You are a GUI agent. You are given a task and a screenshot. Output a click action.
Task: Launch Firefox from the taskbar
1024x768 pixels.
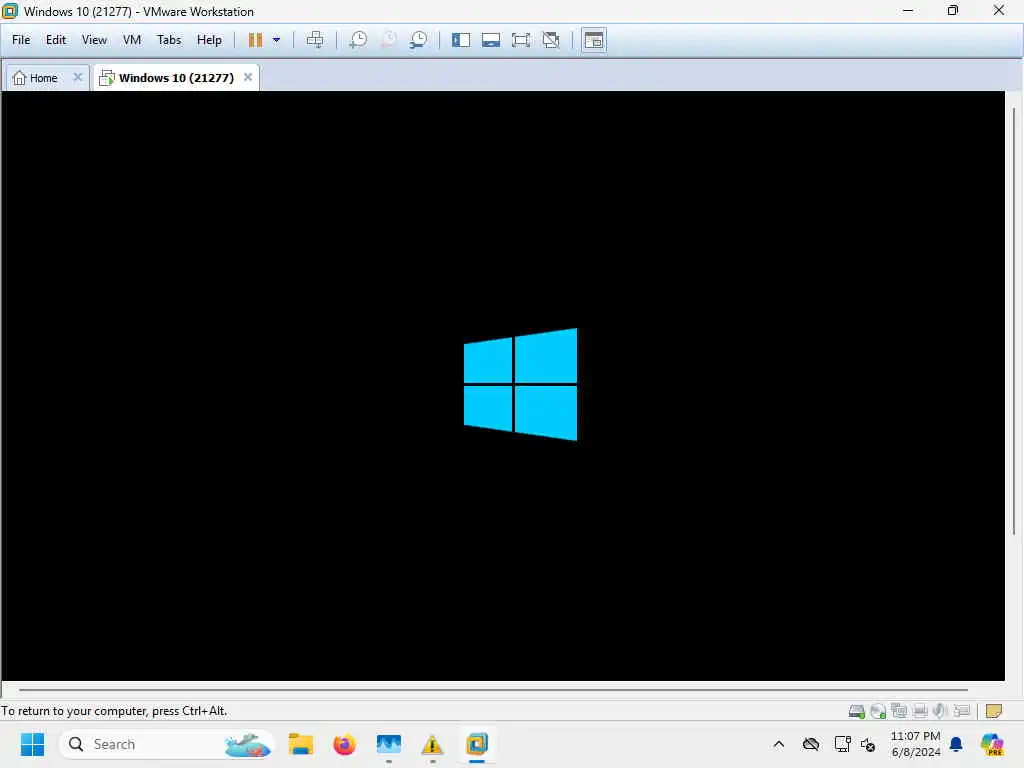point(345,744)
